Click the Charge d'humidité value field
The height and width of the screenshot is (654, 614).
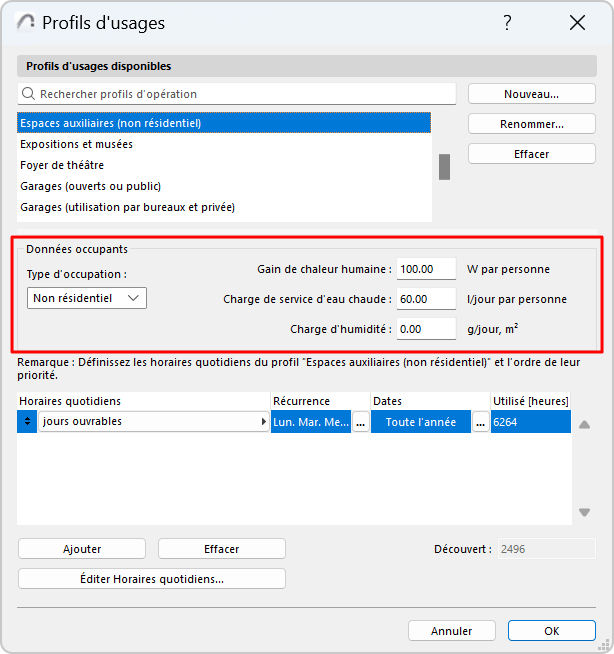tap(426, 329)
